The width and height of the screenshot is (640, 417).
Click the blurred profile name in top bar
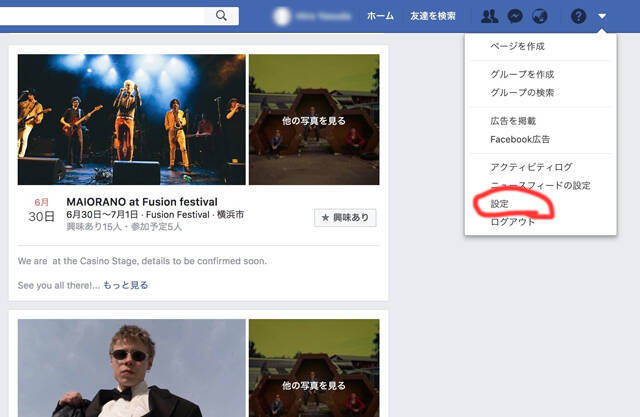tap(323, 16)
